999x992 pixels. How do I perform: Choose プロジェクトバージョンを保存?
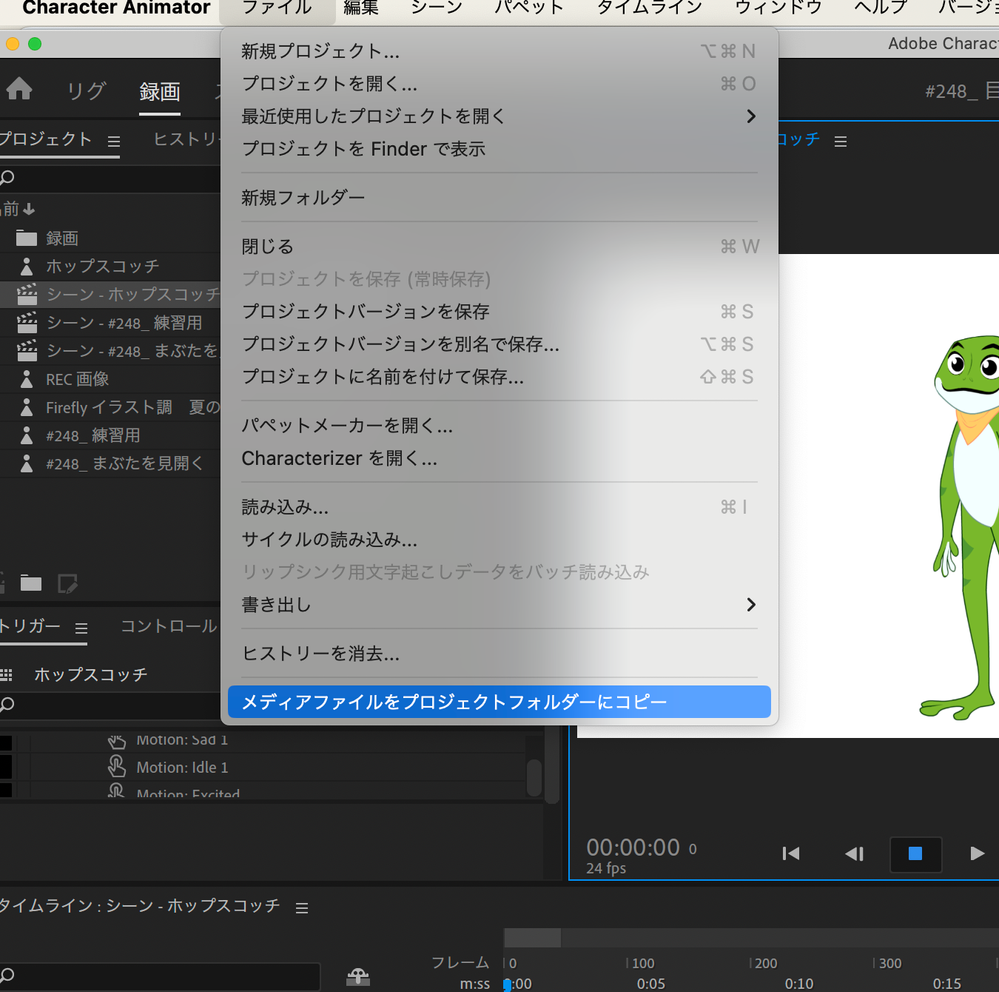coord(499,312)
